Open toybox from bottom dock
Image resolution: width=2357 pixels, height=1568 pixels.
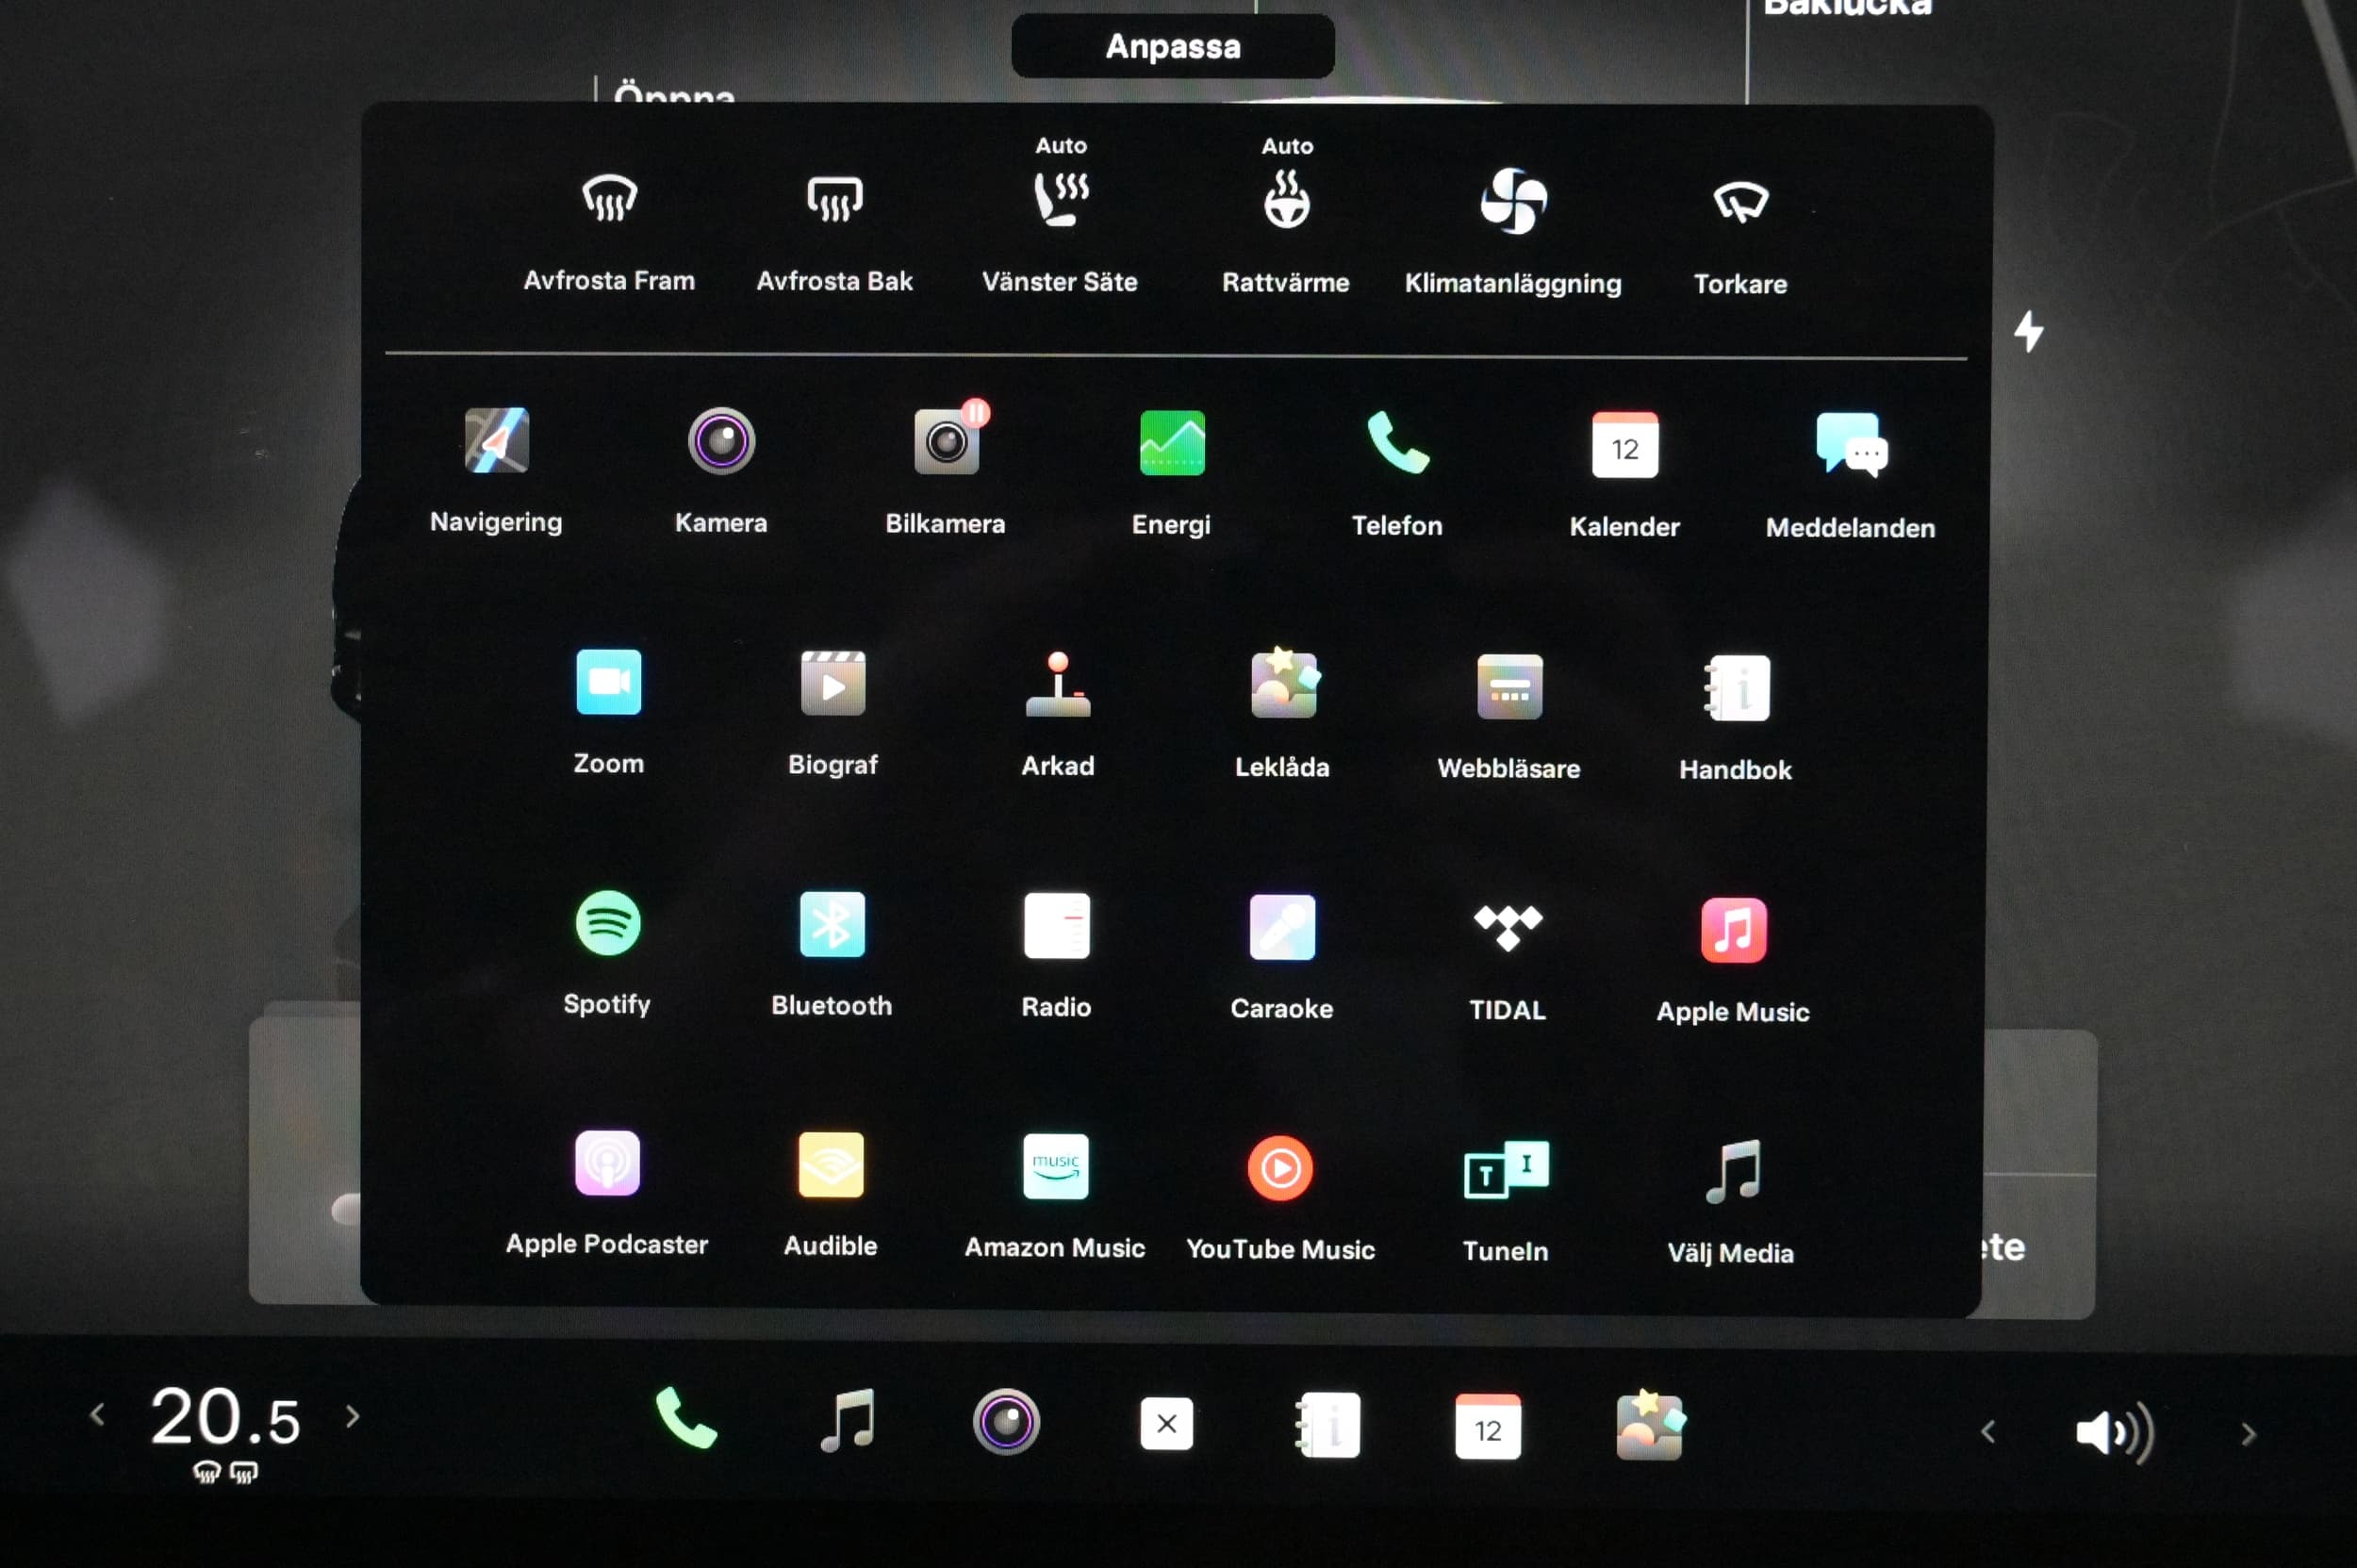pos(1651,1425)
